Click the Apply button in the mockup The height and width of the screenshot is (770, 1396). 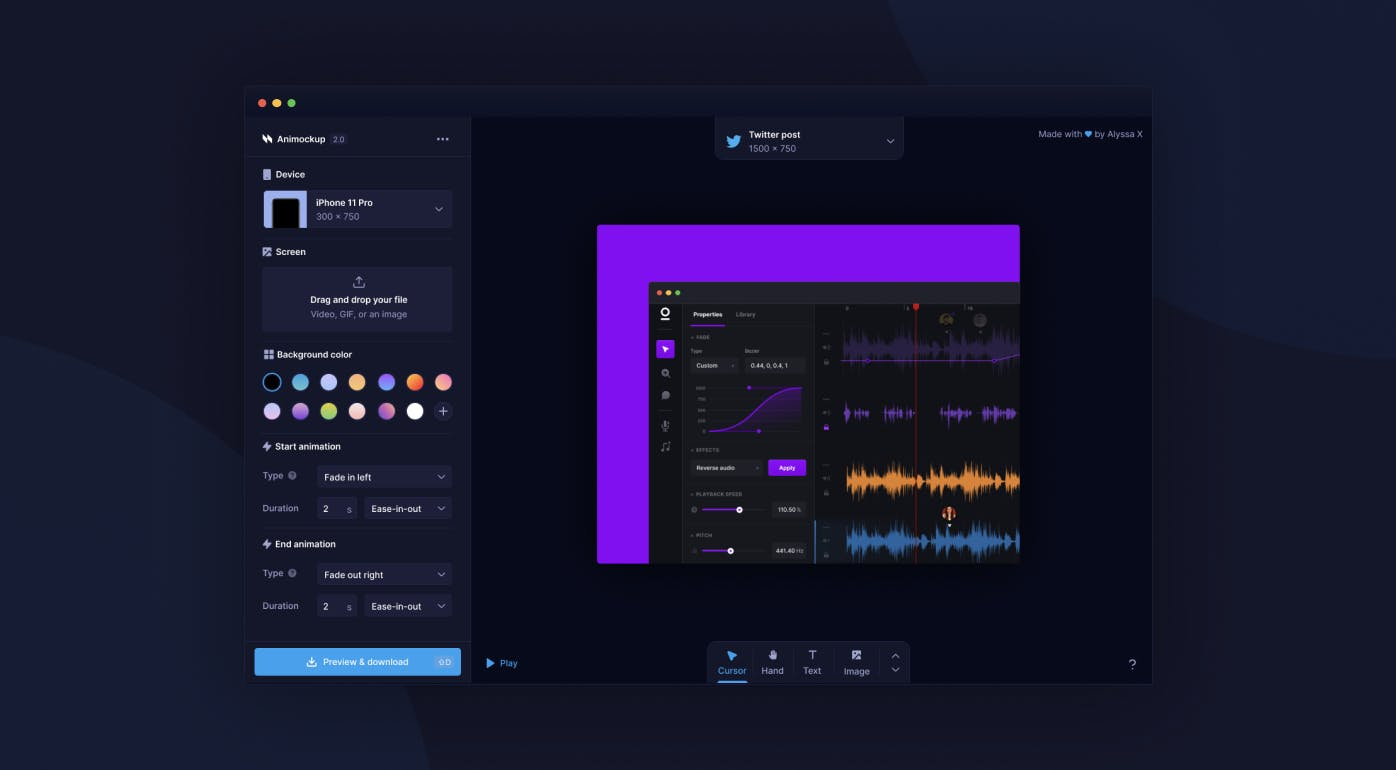pyautogui.click(x=787, y=468)
